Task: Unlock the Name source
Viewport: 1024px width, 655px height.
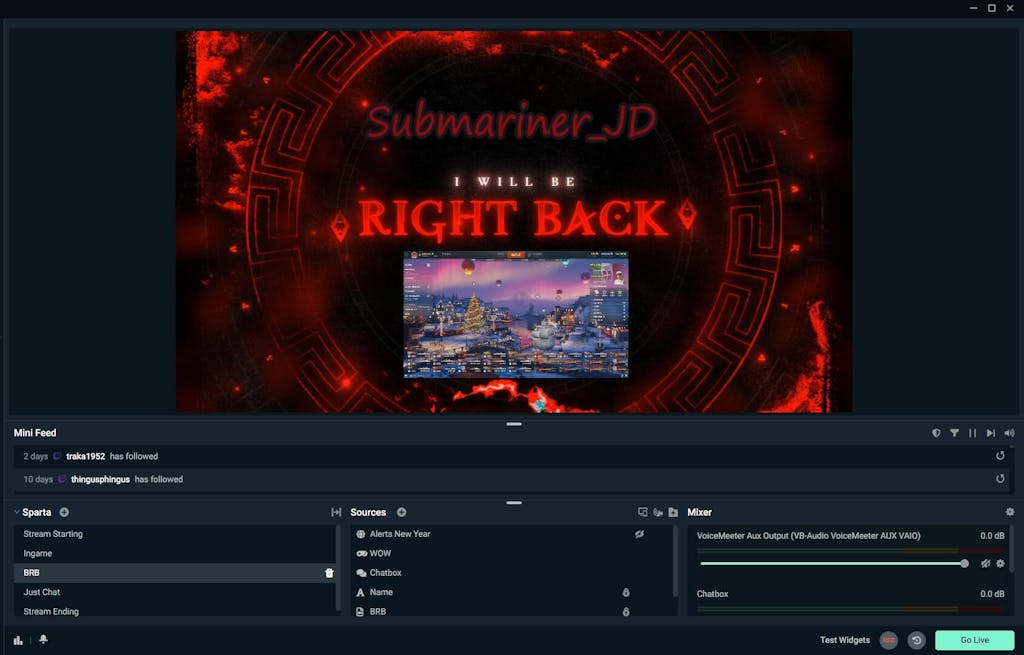Action: click(626, 592)
